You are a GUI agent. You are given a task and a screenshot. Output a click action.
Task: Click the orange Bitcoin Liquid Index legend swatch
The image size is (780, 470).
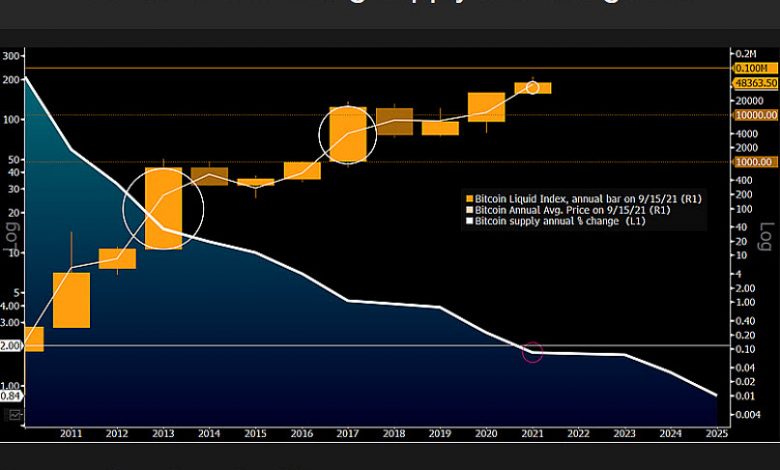point(468,200)
